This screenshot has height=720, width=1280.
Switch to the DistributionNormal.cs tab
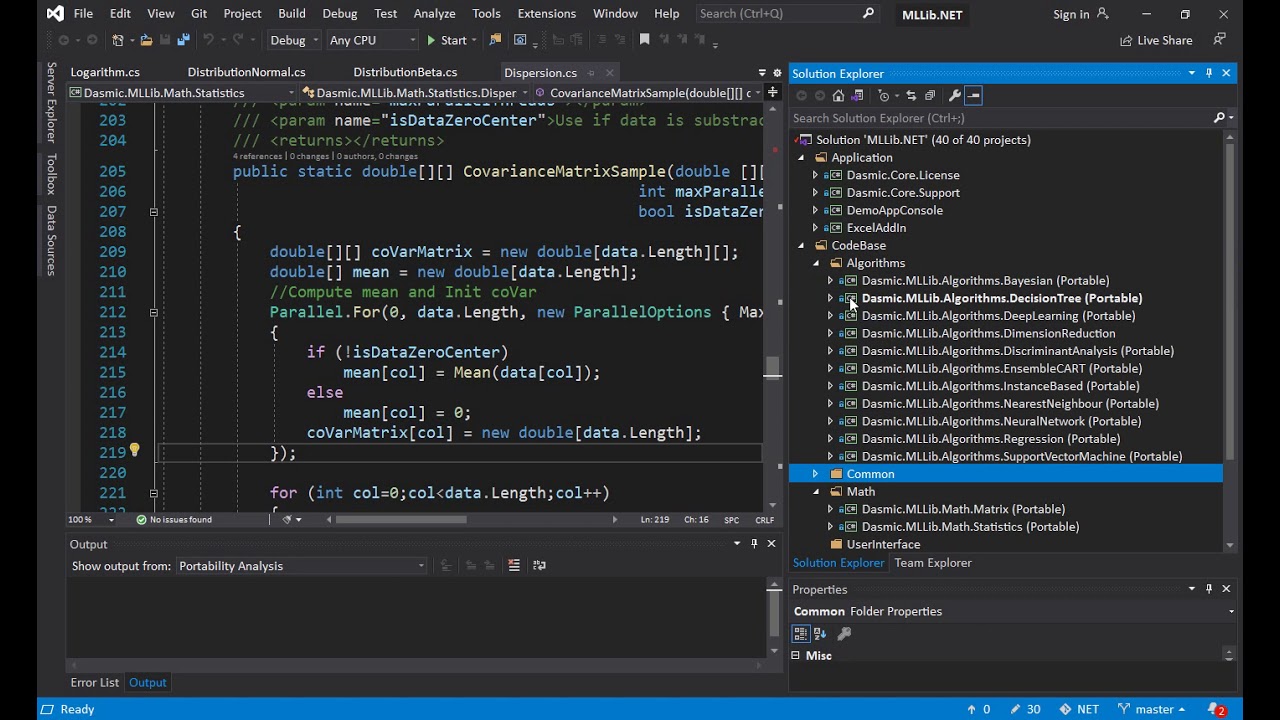(246, 72)
